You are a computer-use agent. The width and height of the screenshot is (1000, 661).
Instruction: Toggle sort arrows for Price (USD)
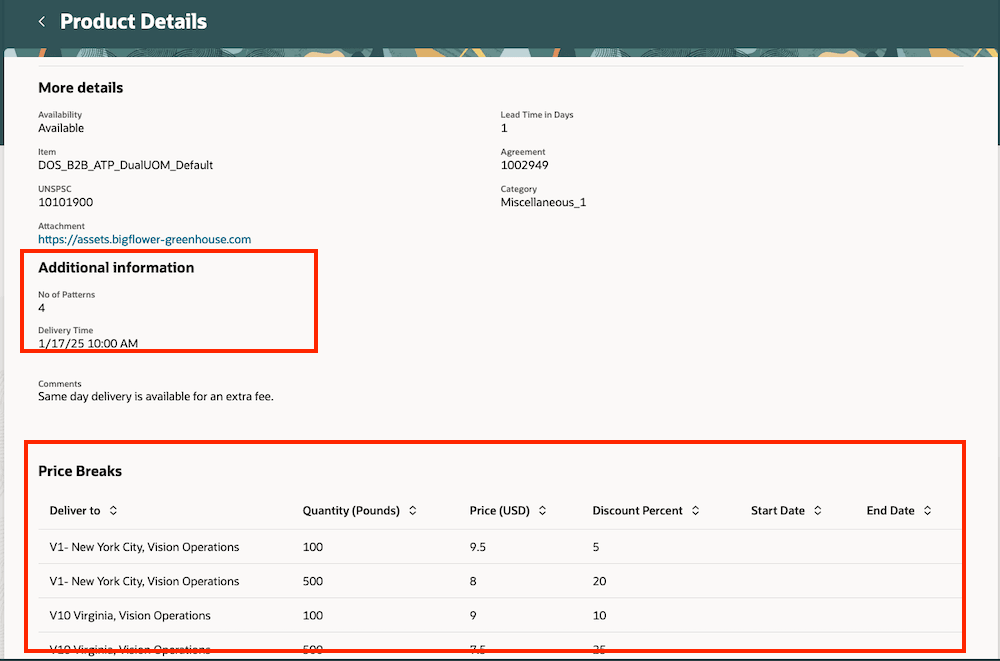542,511
